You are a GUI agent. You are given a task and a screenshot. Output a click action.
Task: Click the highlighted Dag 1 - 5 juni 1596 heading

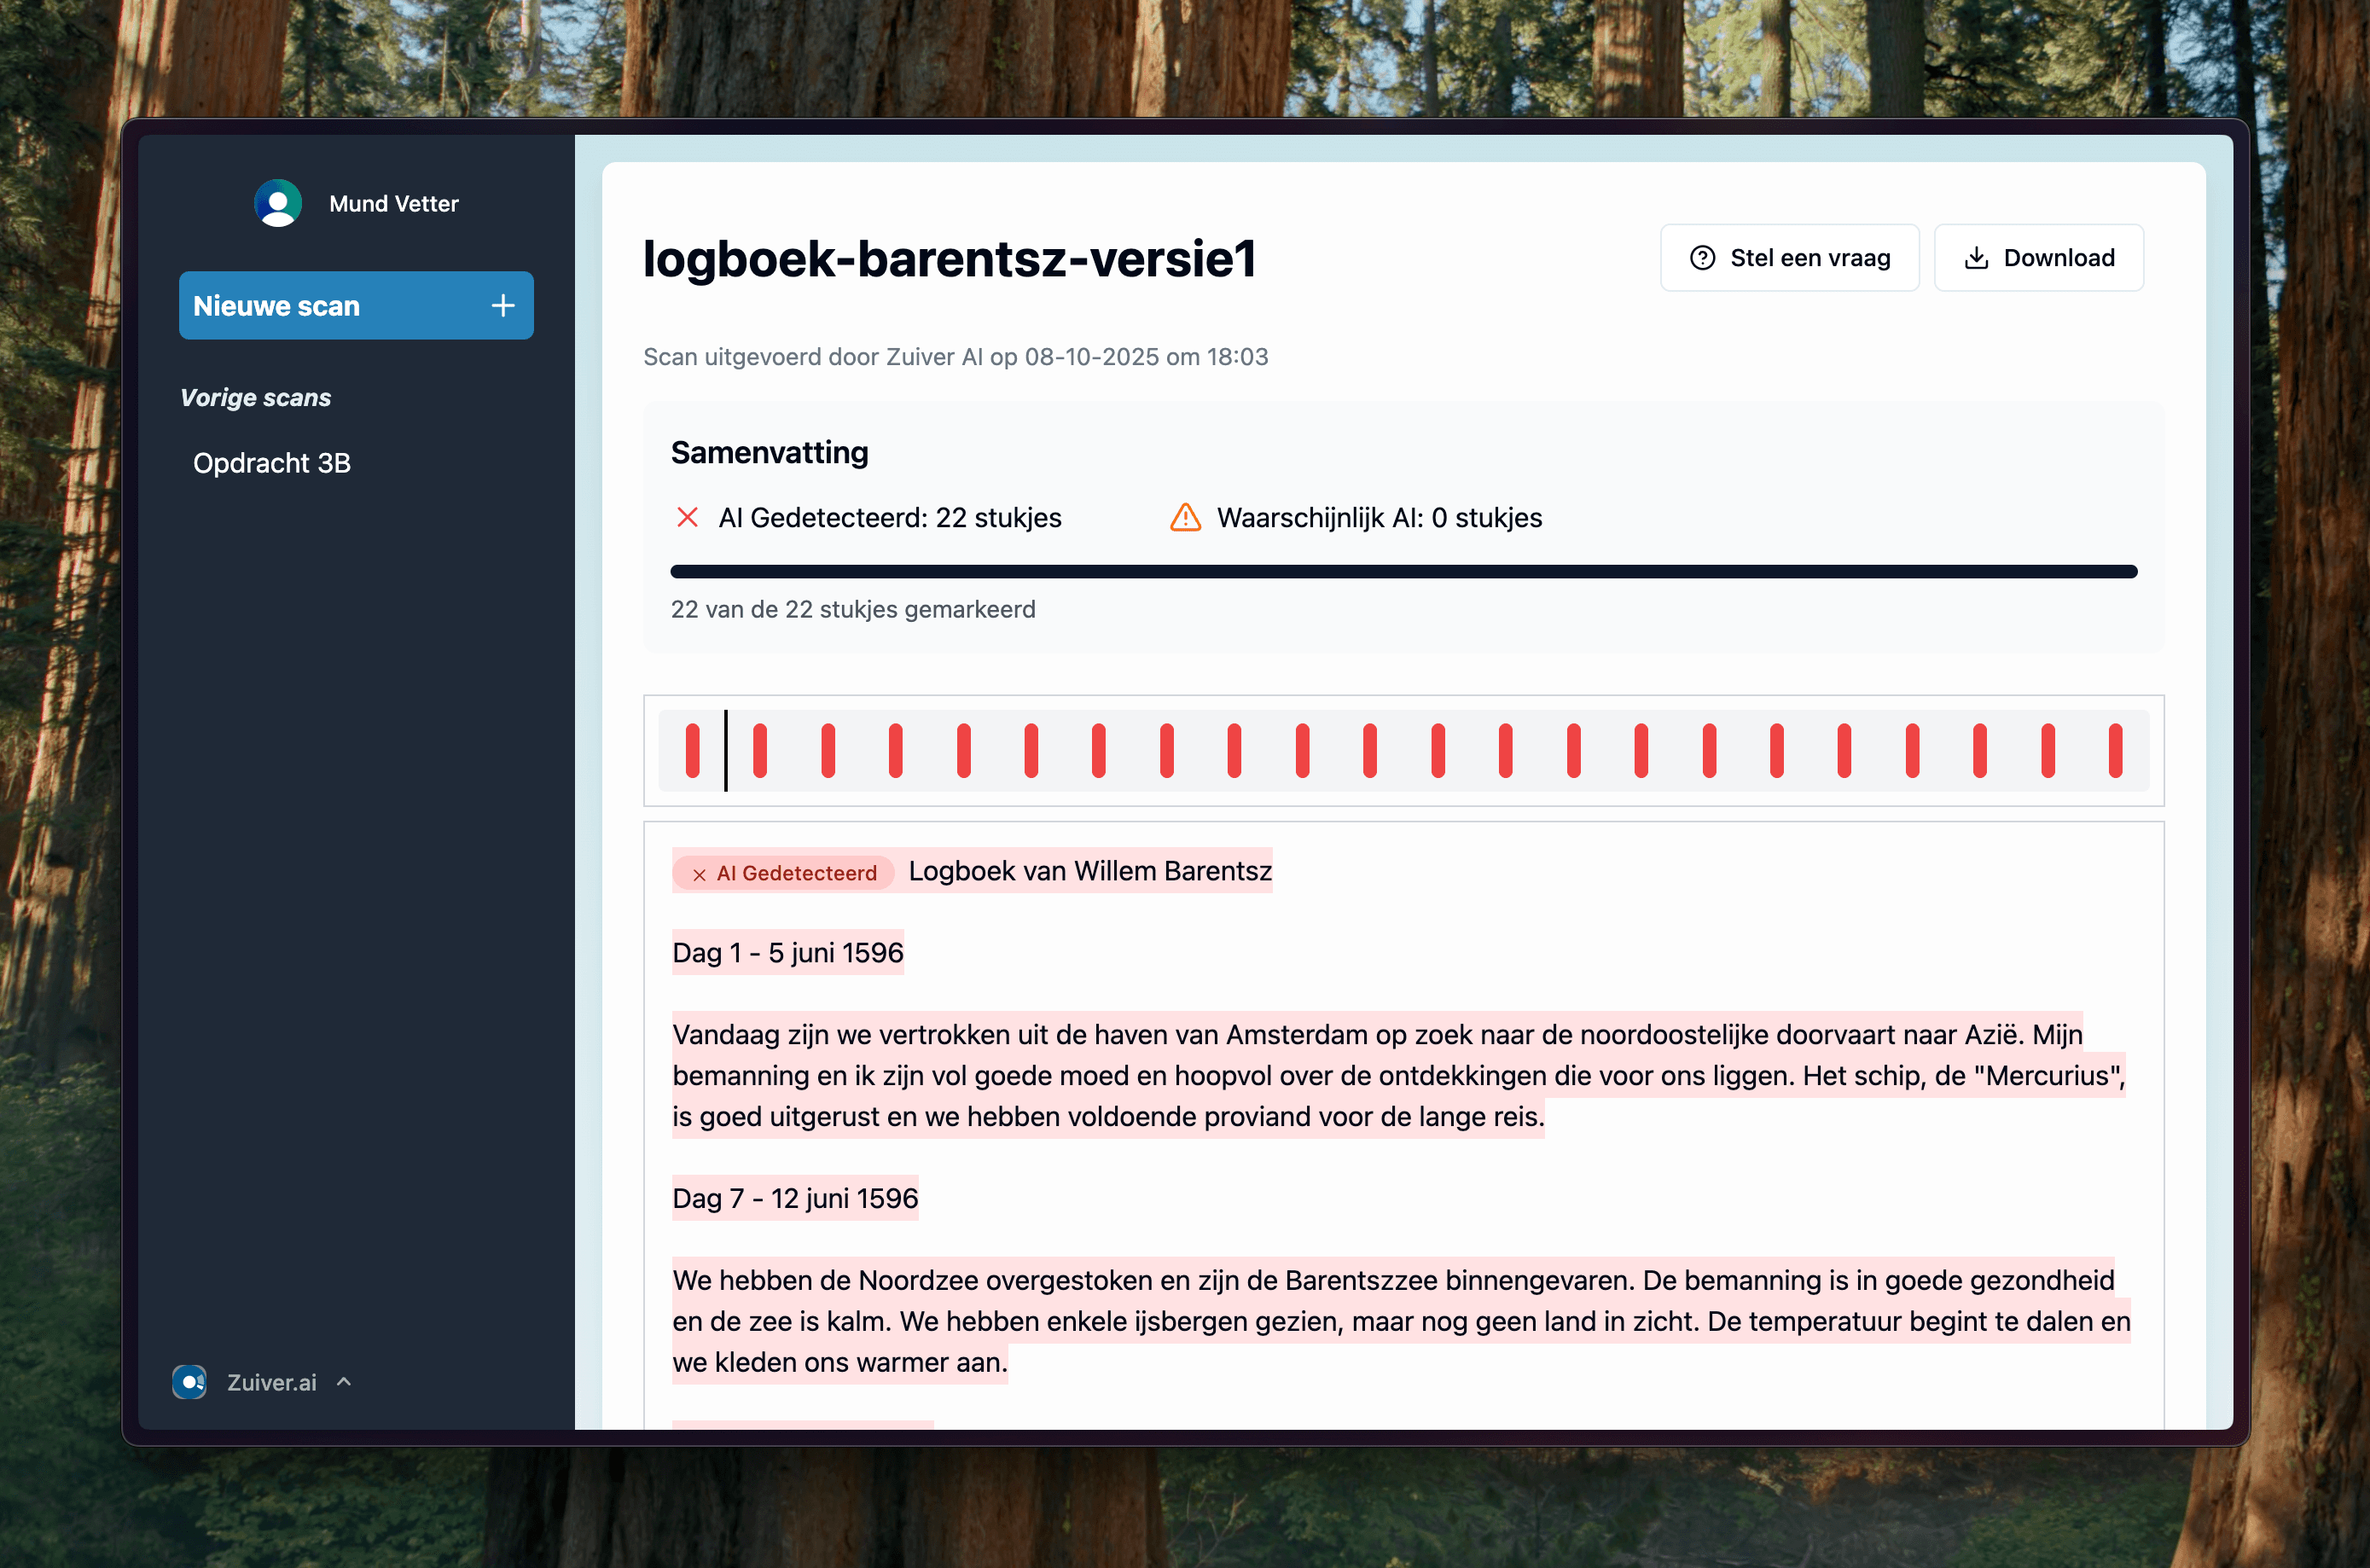coord(787,953)
